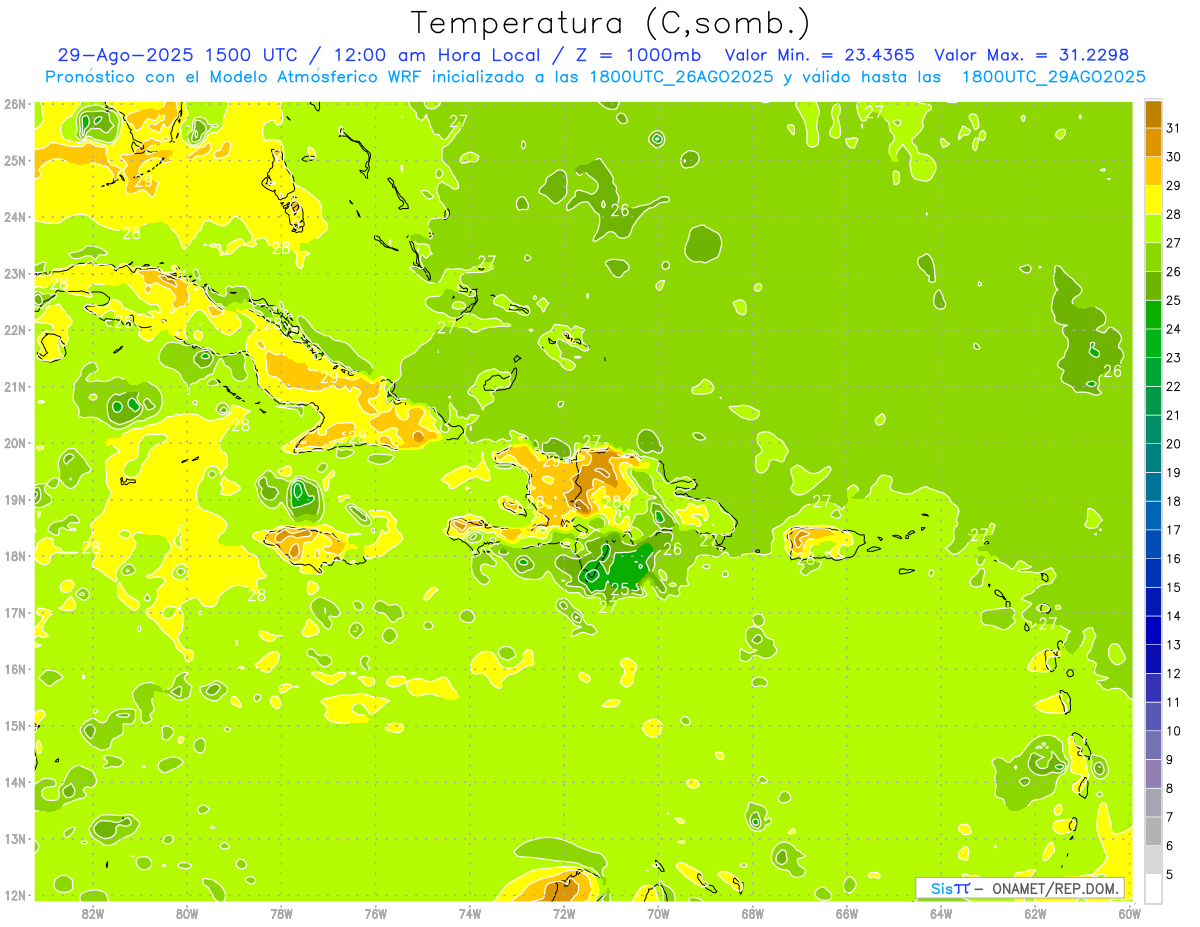Click the orange legend swatch between 30 and 31
The image size is (1200, 927).
tap(1153, 142)
